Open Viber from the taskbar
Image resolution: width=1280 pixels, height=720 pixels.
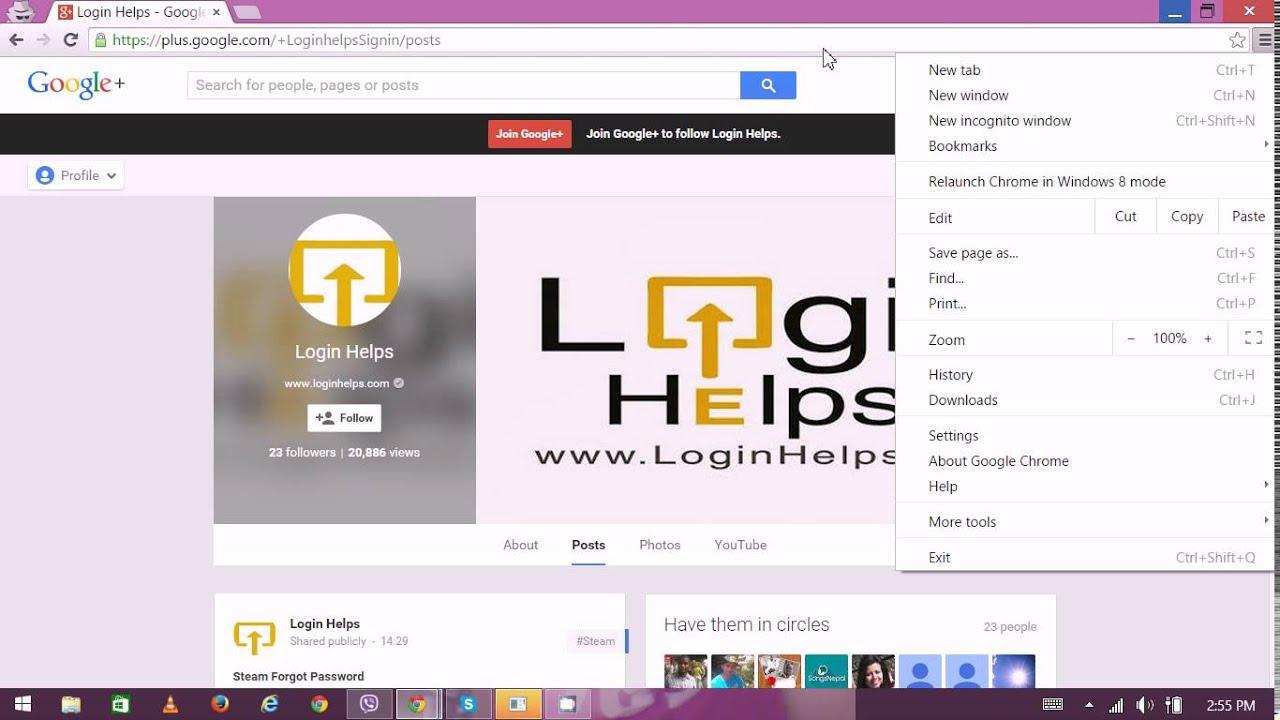369,705
